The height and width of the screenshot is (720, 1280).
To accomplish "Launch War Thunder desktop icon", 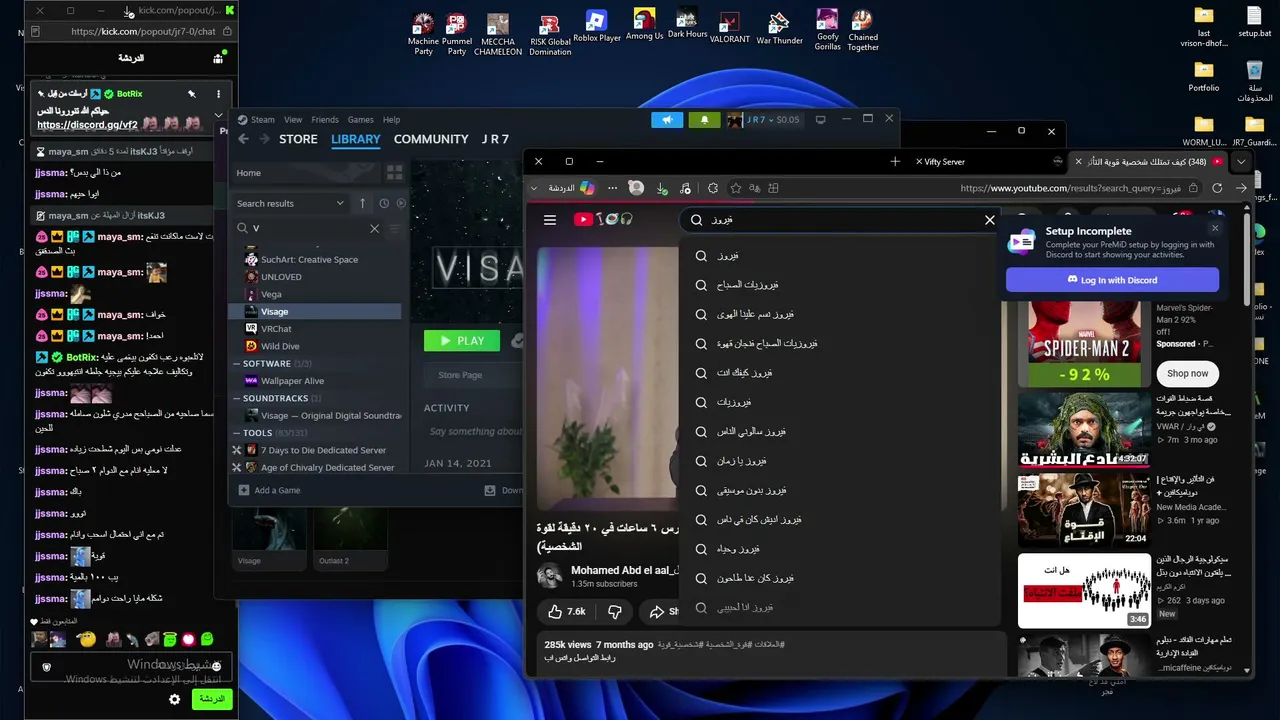I will coord(780,29).
